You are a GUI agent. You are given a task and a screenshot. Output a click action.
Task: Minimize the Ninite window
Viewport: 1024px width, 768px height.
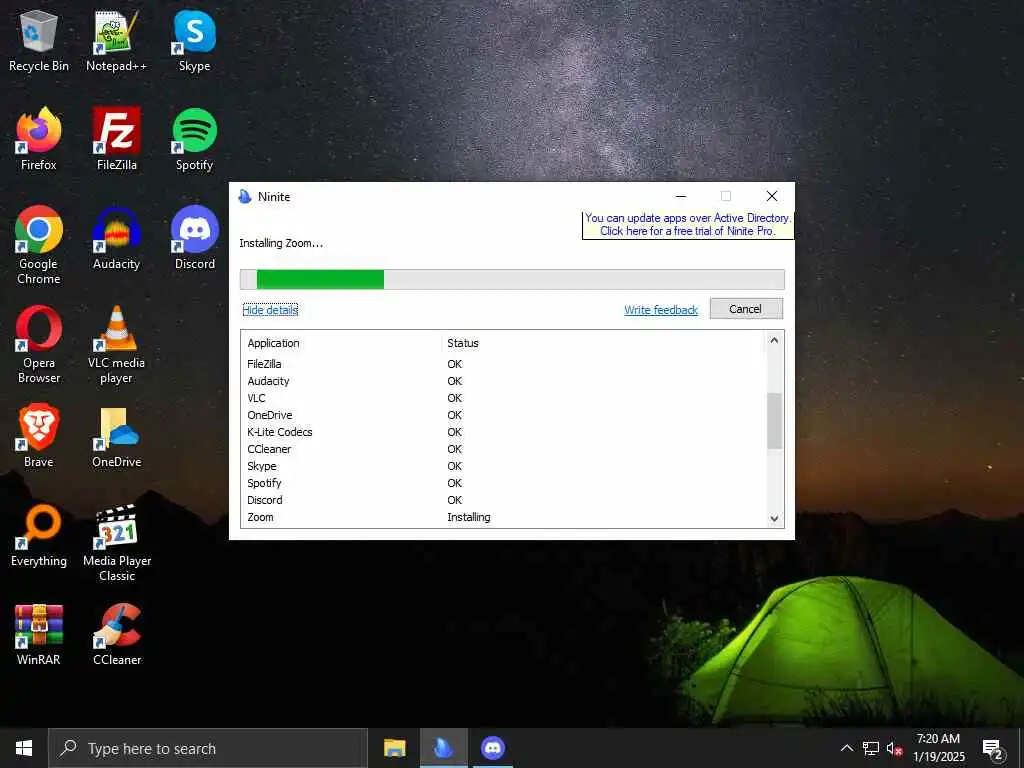(680, 196)
